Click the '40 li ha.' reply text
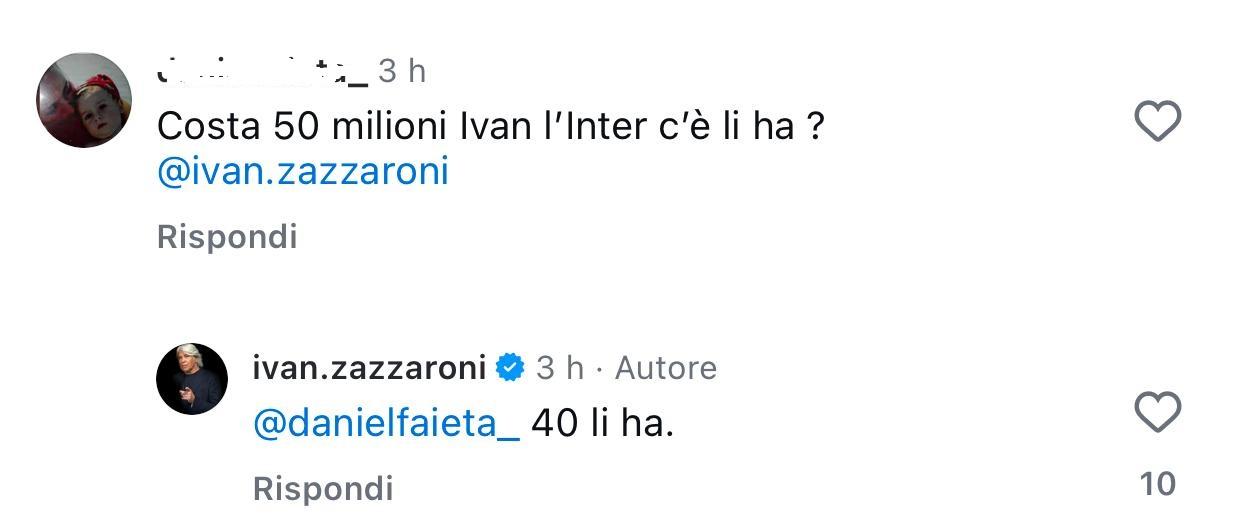 click(x=603, y=425)
